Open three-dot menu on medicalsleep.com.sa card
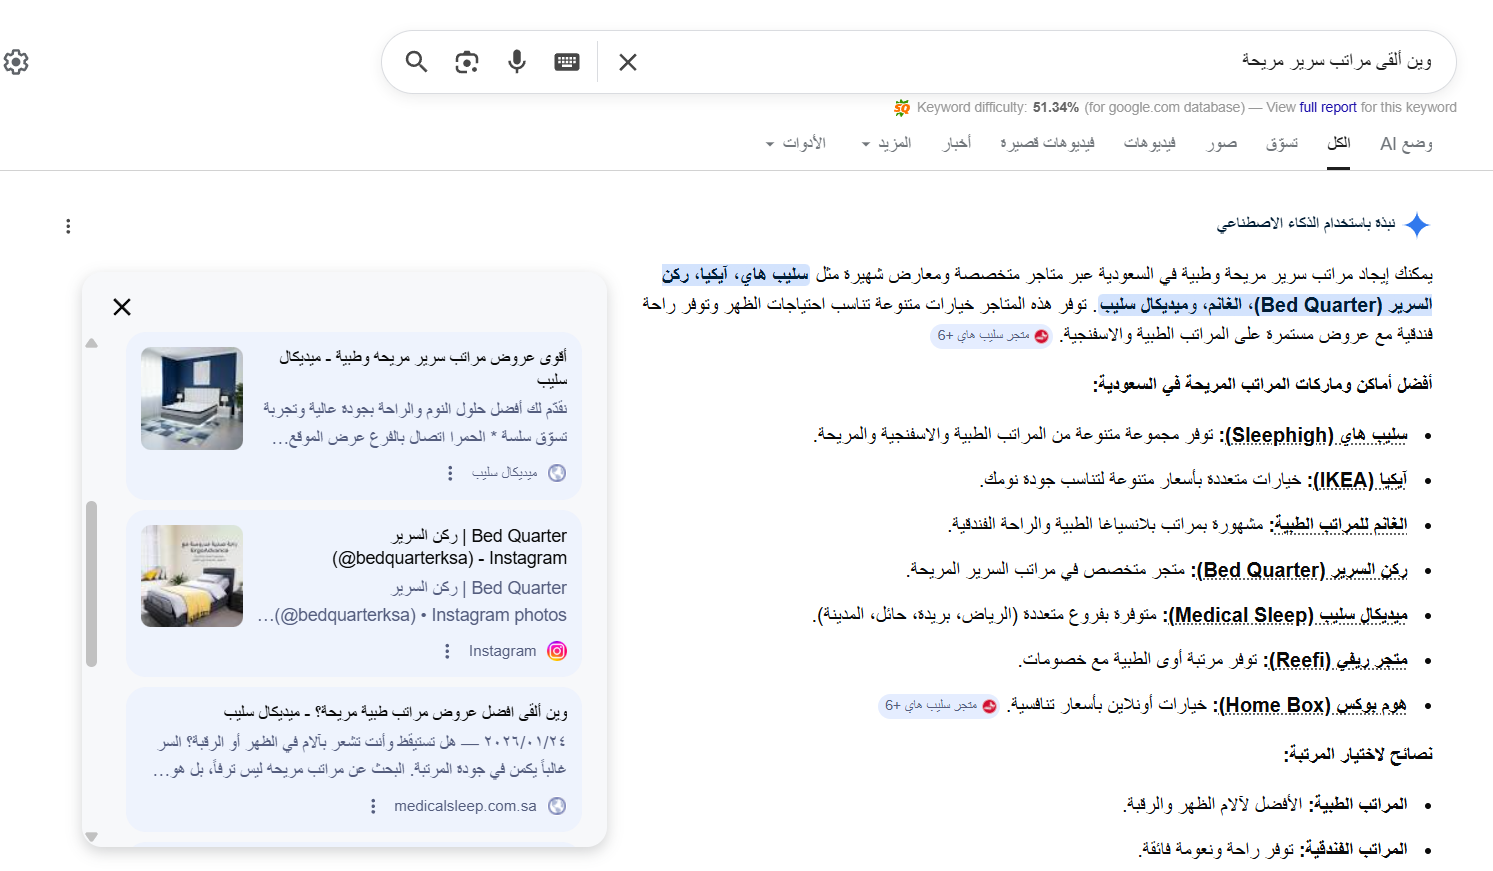 374,806
